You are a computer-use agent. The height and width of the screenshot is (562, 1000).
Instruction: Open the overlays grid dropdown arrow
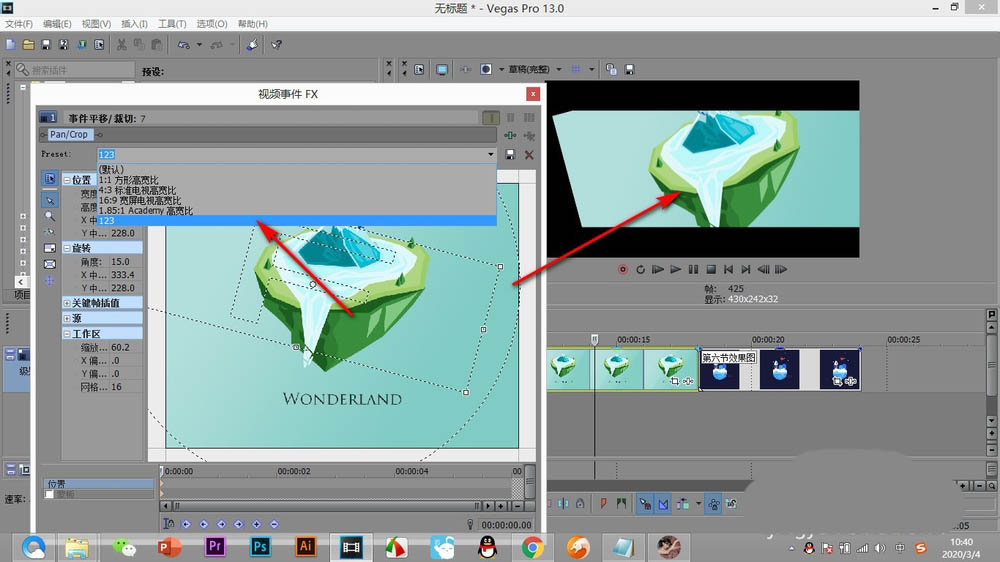(591, 69)
